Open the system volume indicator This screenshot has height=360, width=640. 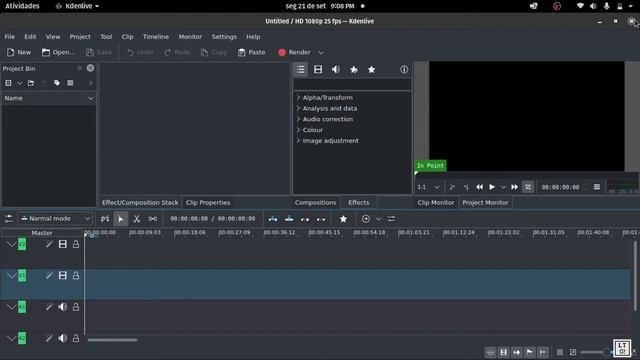point(593,6)
